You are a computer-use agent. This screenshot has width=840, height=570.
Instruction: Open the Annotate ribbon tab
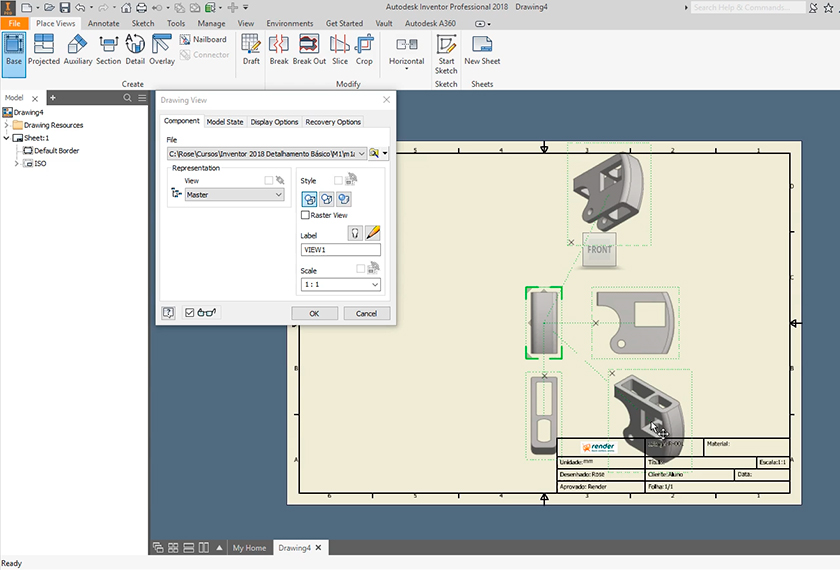pos(103,22)
